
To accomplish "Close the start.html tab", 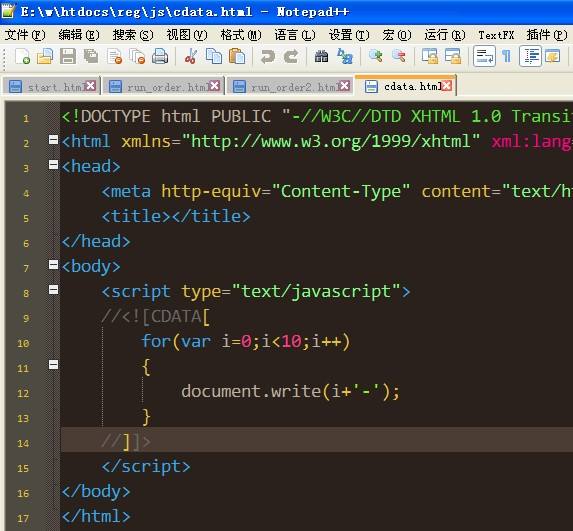I will (90, 86).
